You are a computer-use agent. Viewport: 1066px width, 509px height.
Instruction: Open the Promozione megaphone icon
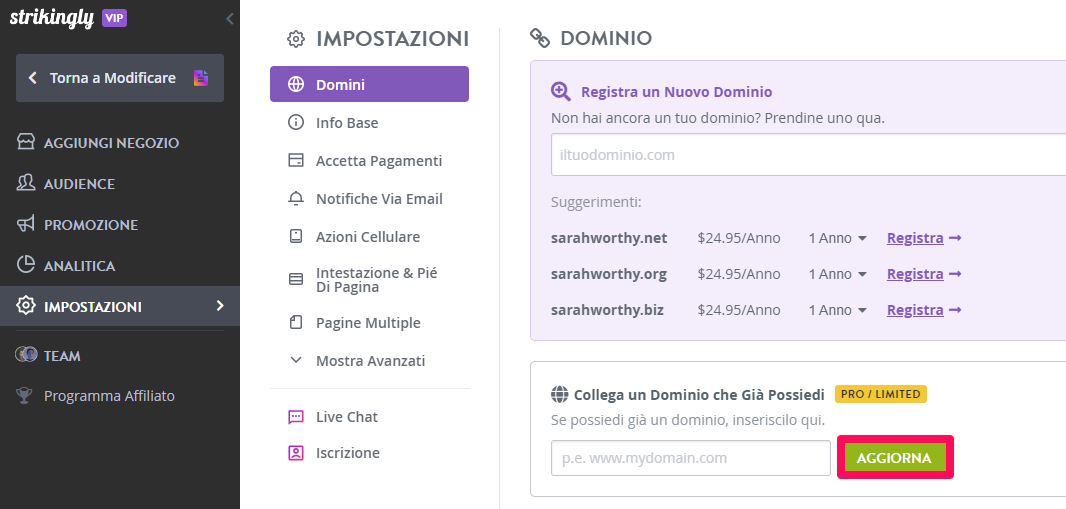coord(25,224)
